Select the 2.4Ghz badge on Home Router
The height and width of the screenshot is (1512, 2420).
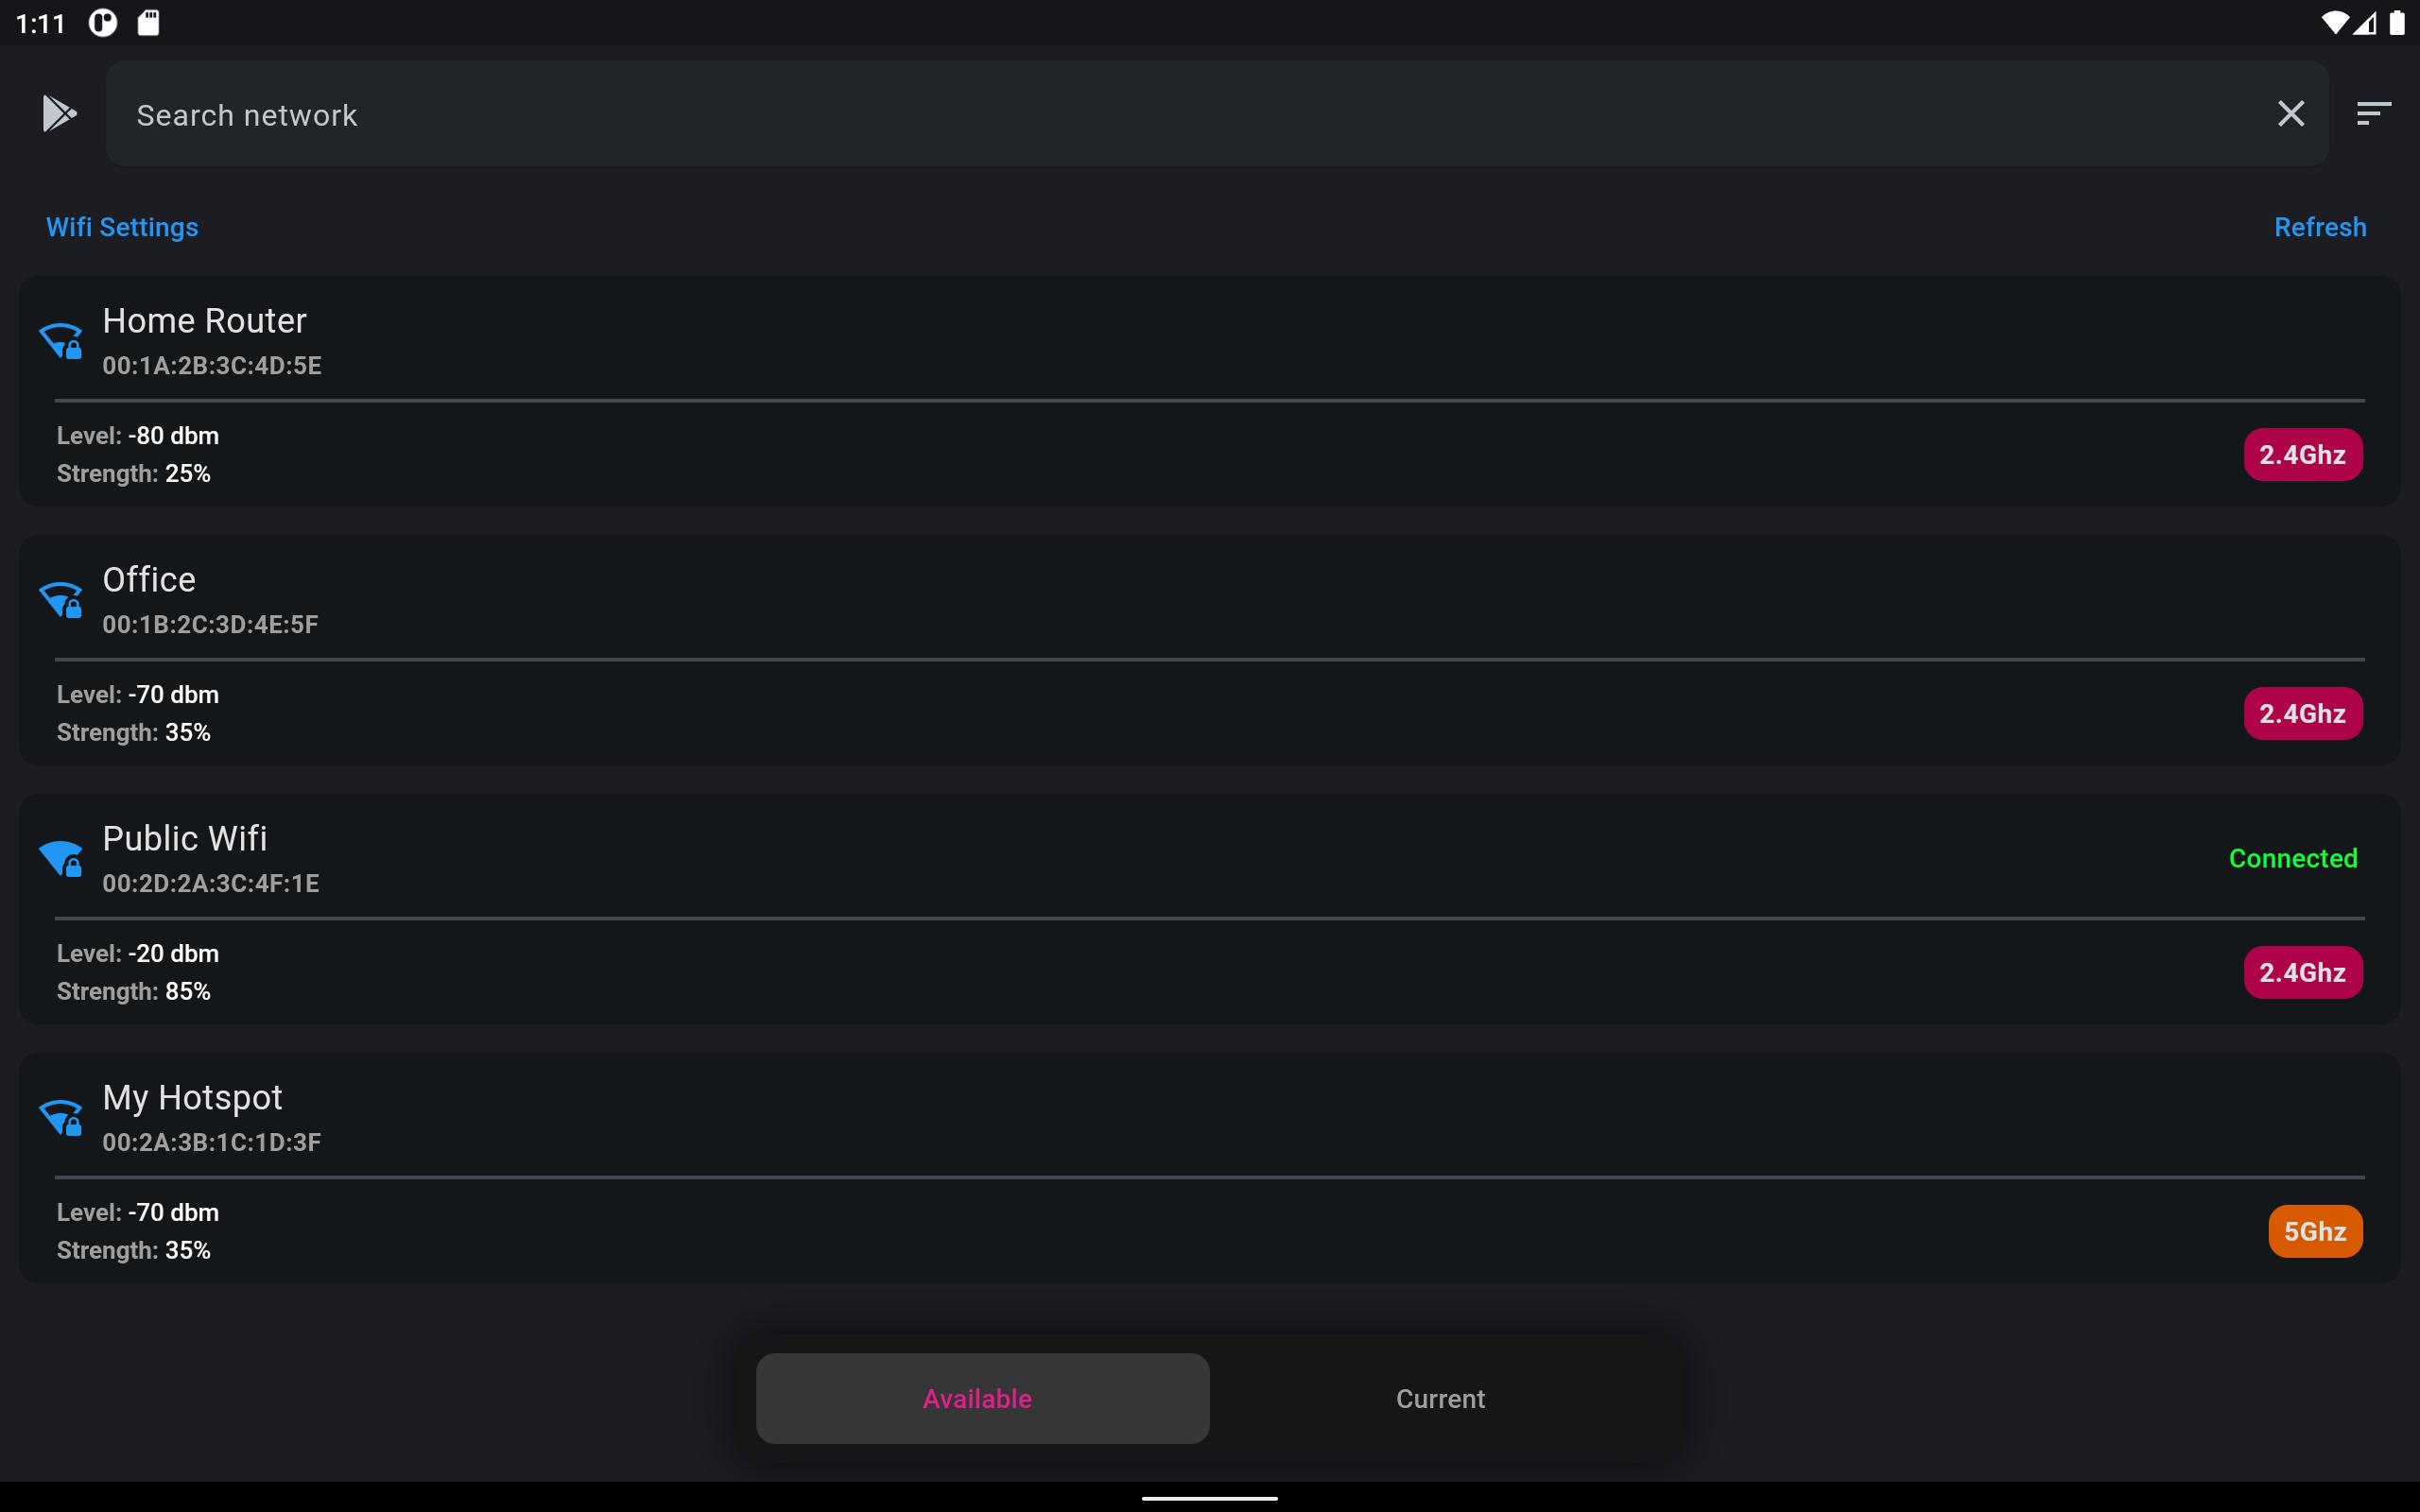[x=2302, y=455]
